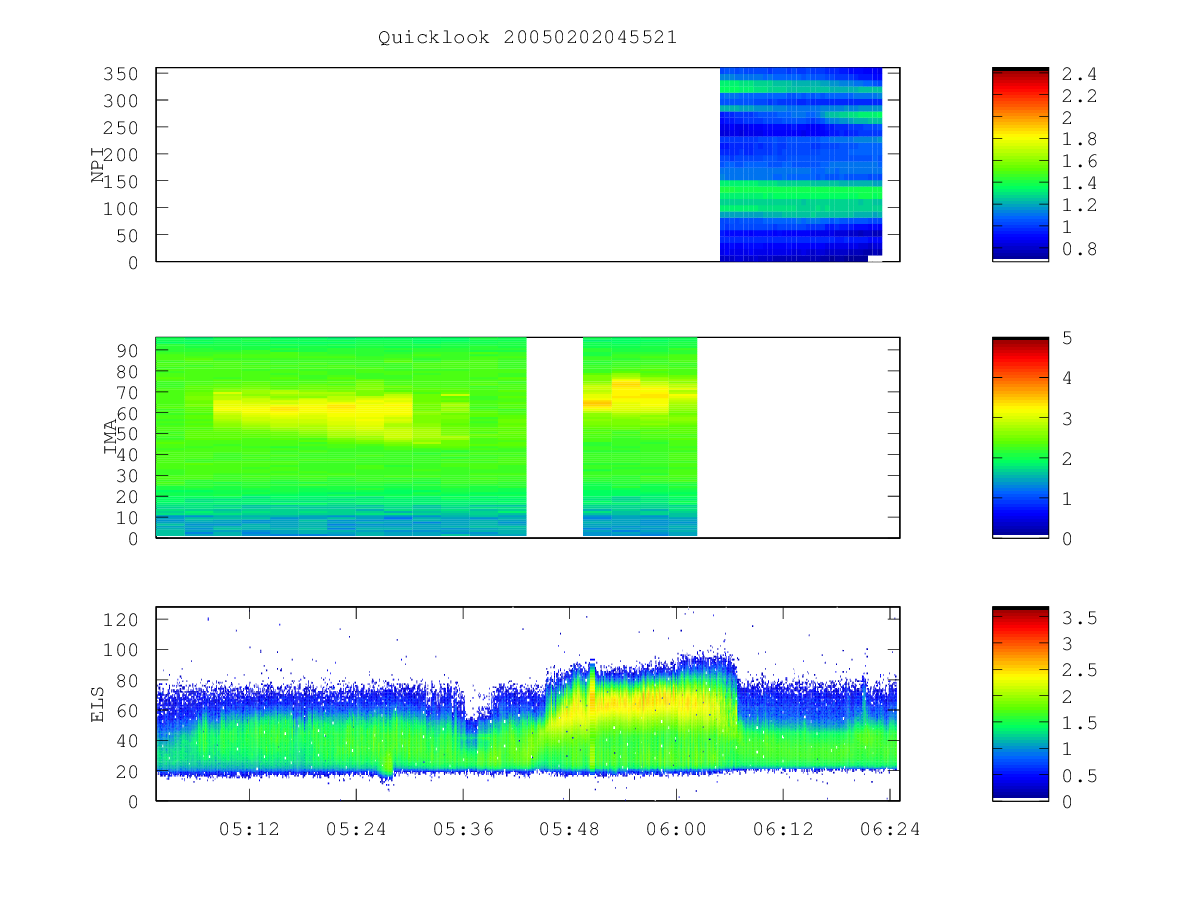
Task: Choose the 1.5 label on ELS colorbar
Action: 1079,723
